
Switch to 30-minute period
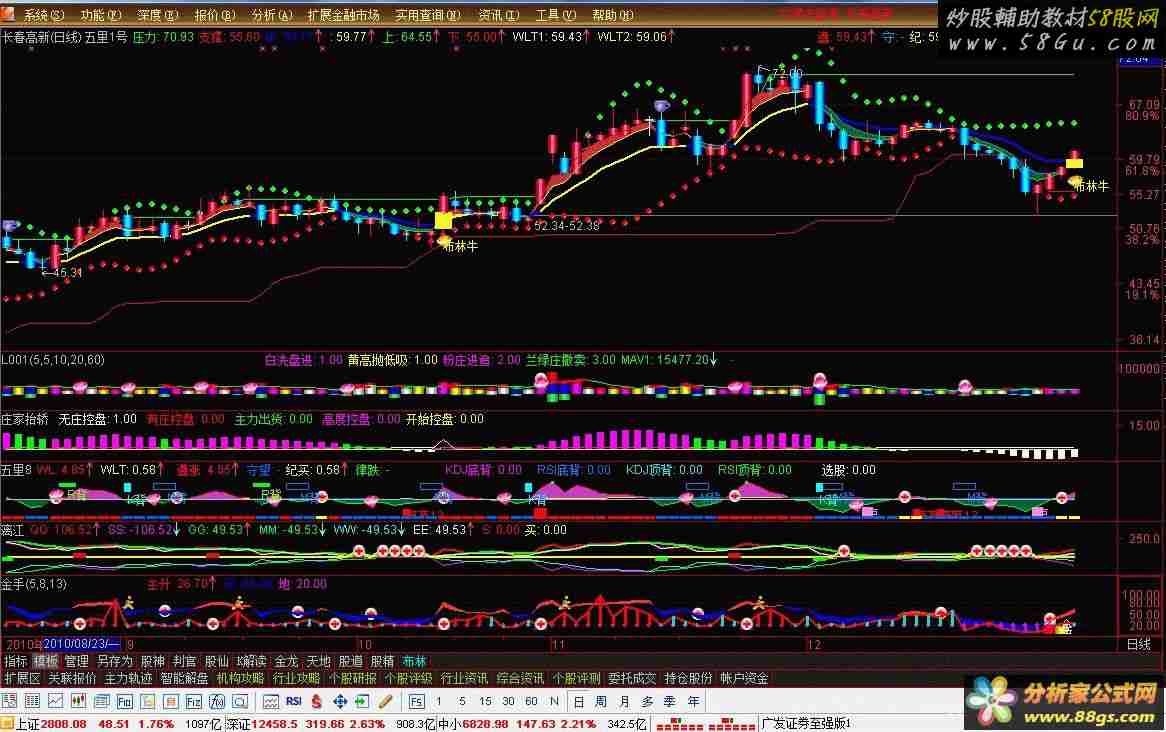[x=508, y=701]
